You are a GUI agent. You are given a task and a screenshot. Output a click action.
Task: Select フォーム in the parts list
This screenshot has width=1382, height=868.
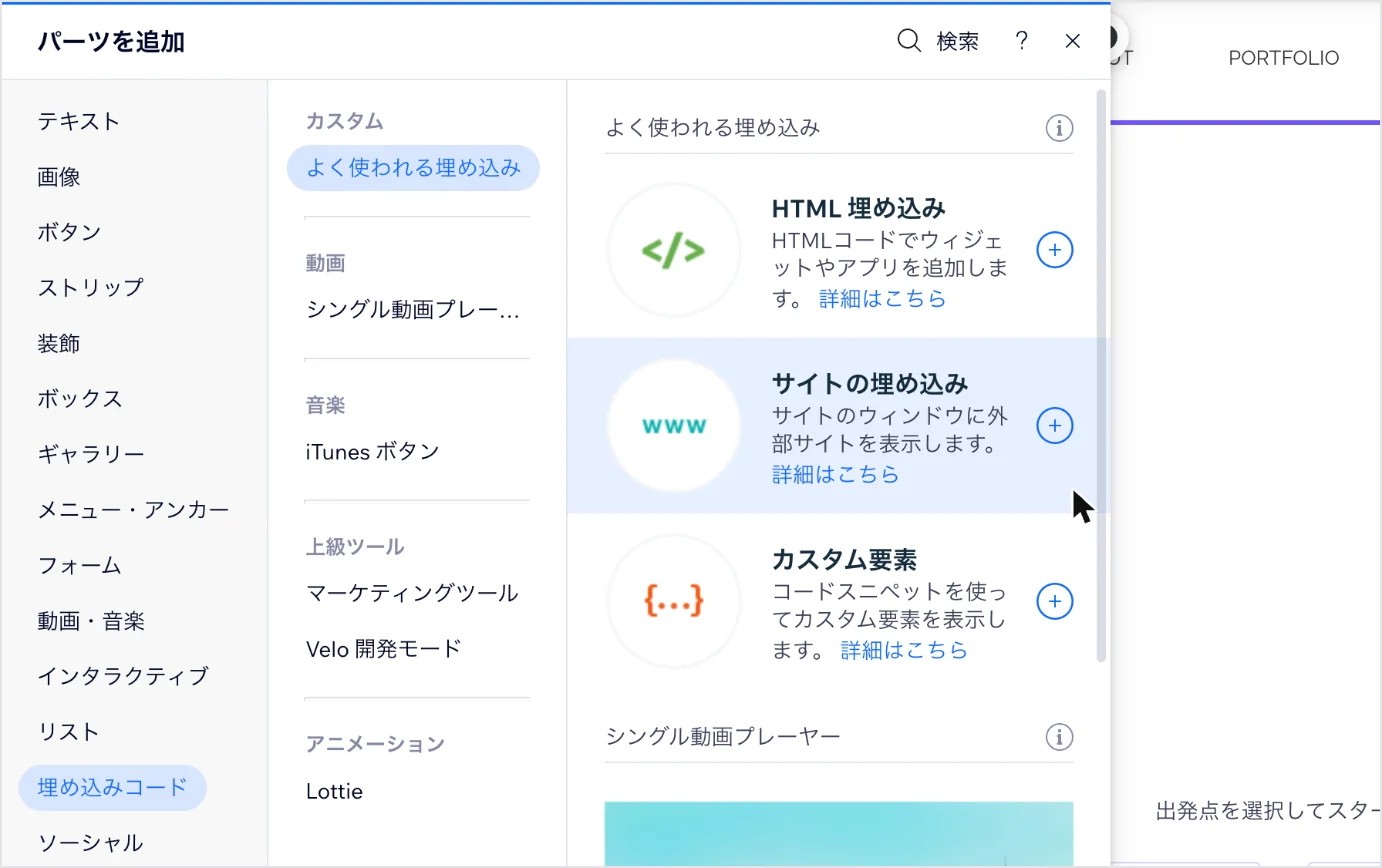tap(80, 565)
